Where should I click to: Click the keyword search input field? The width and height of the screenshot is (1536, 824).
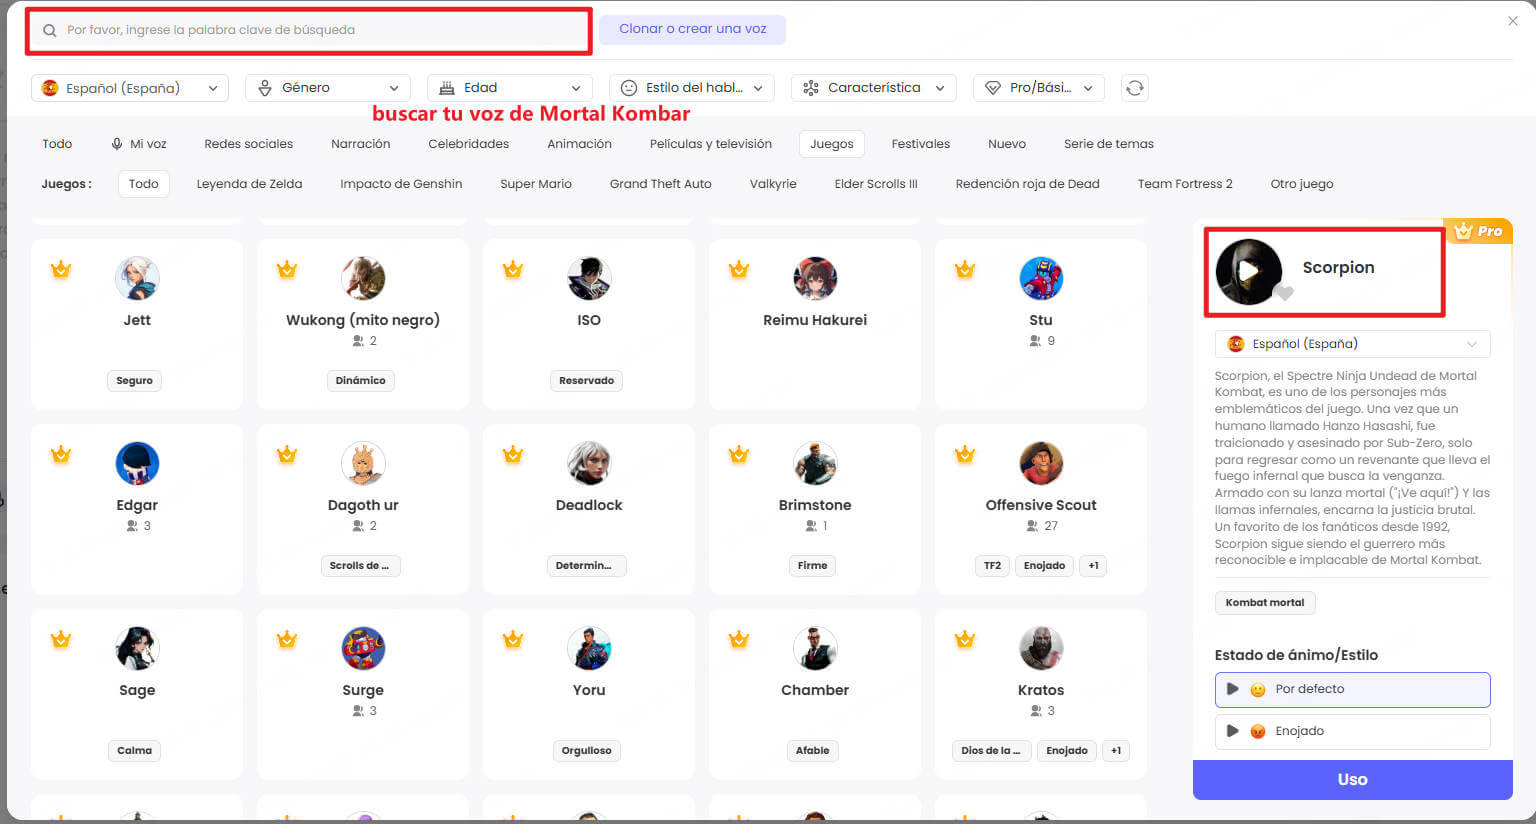(x=310, y=30)
